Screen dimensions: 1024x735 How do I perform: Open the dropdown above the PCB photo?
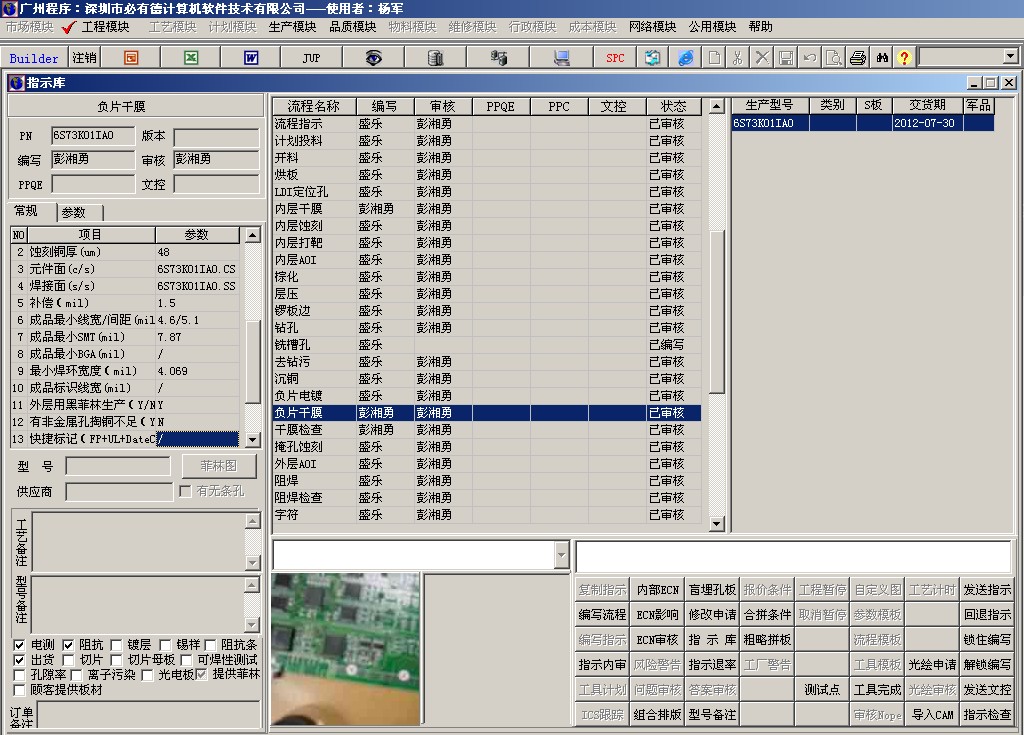click(x=562, y=555)
